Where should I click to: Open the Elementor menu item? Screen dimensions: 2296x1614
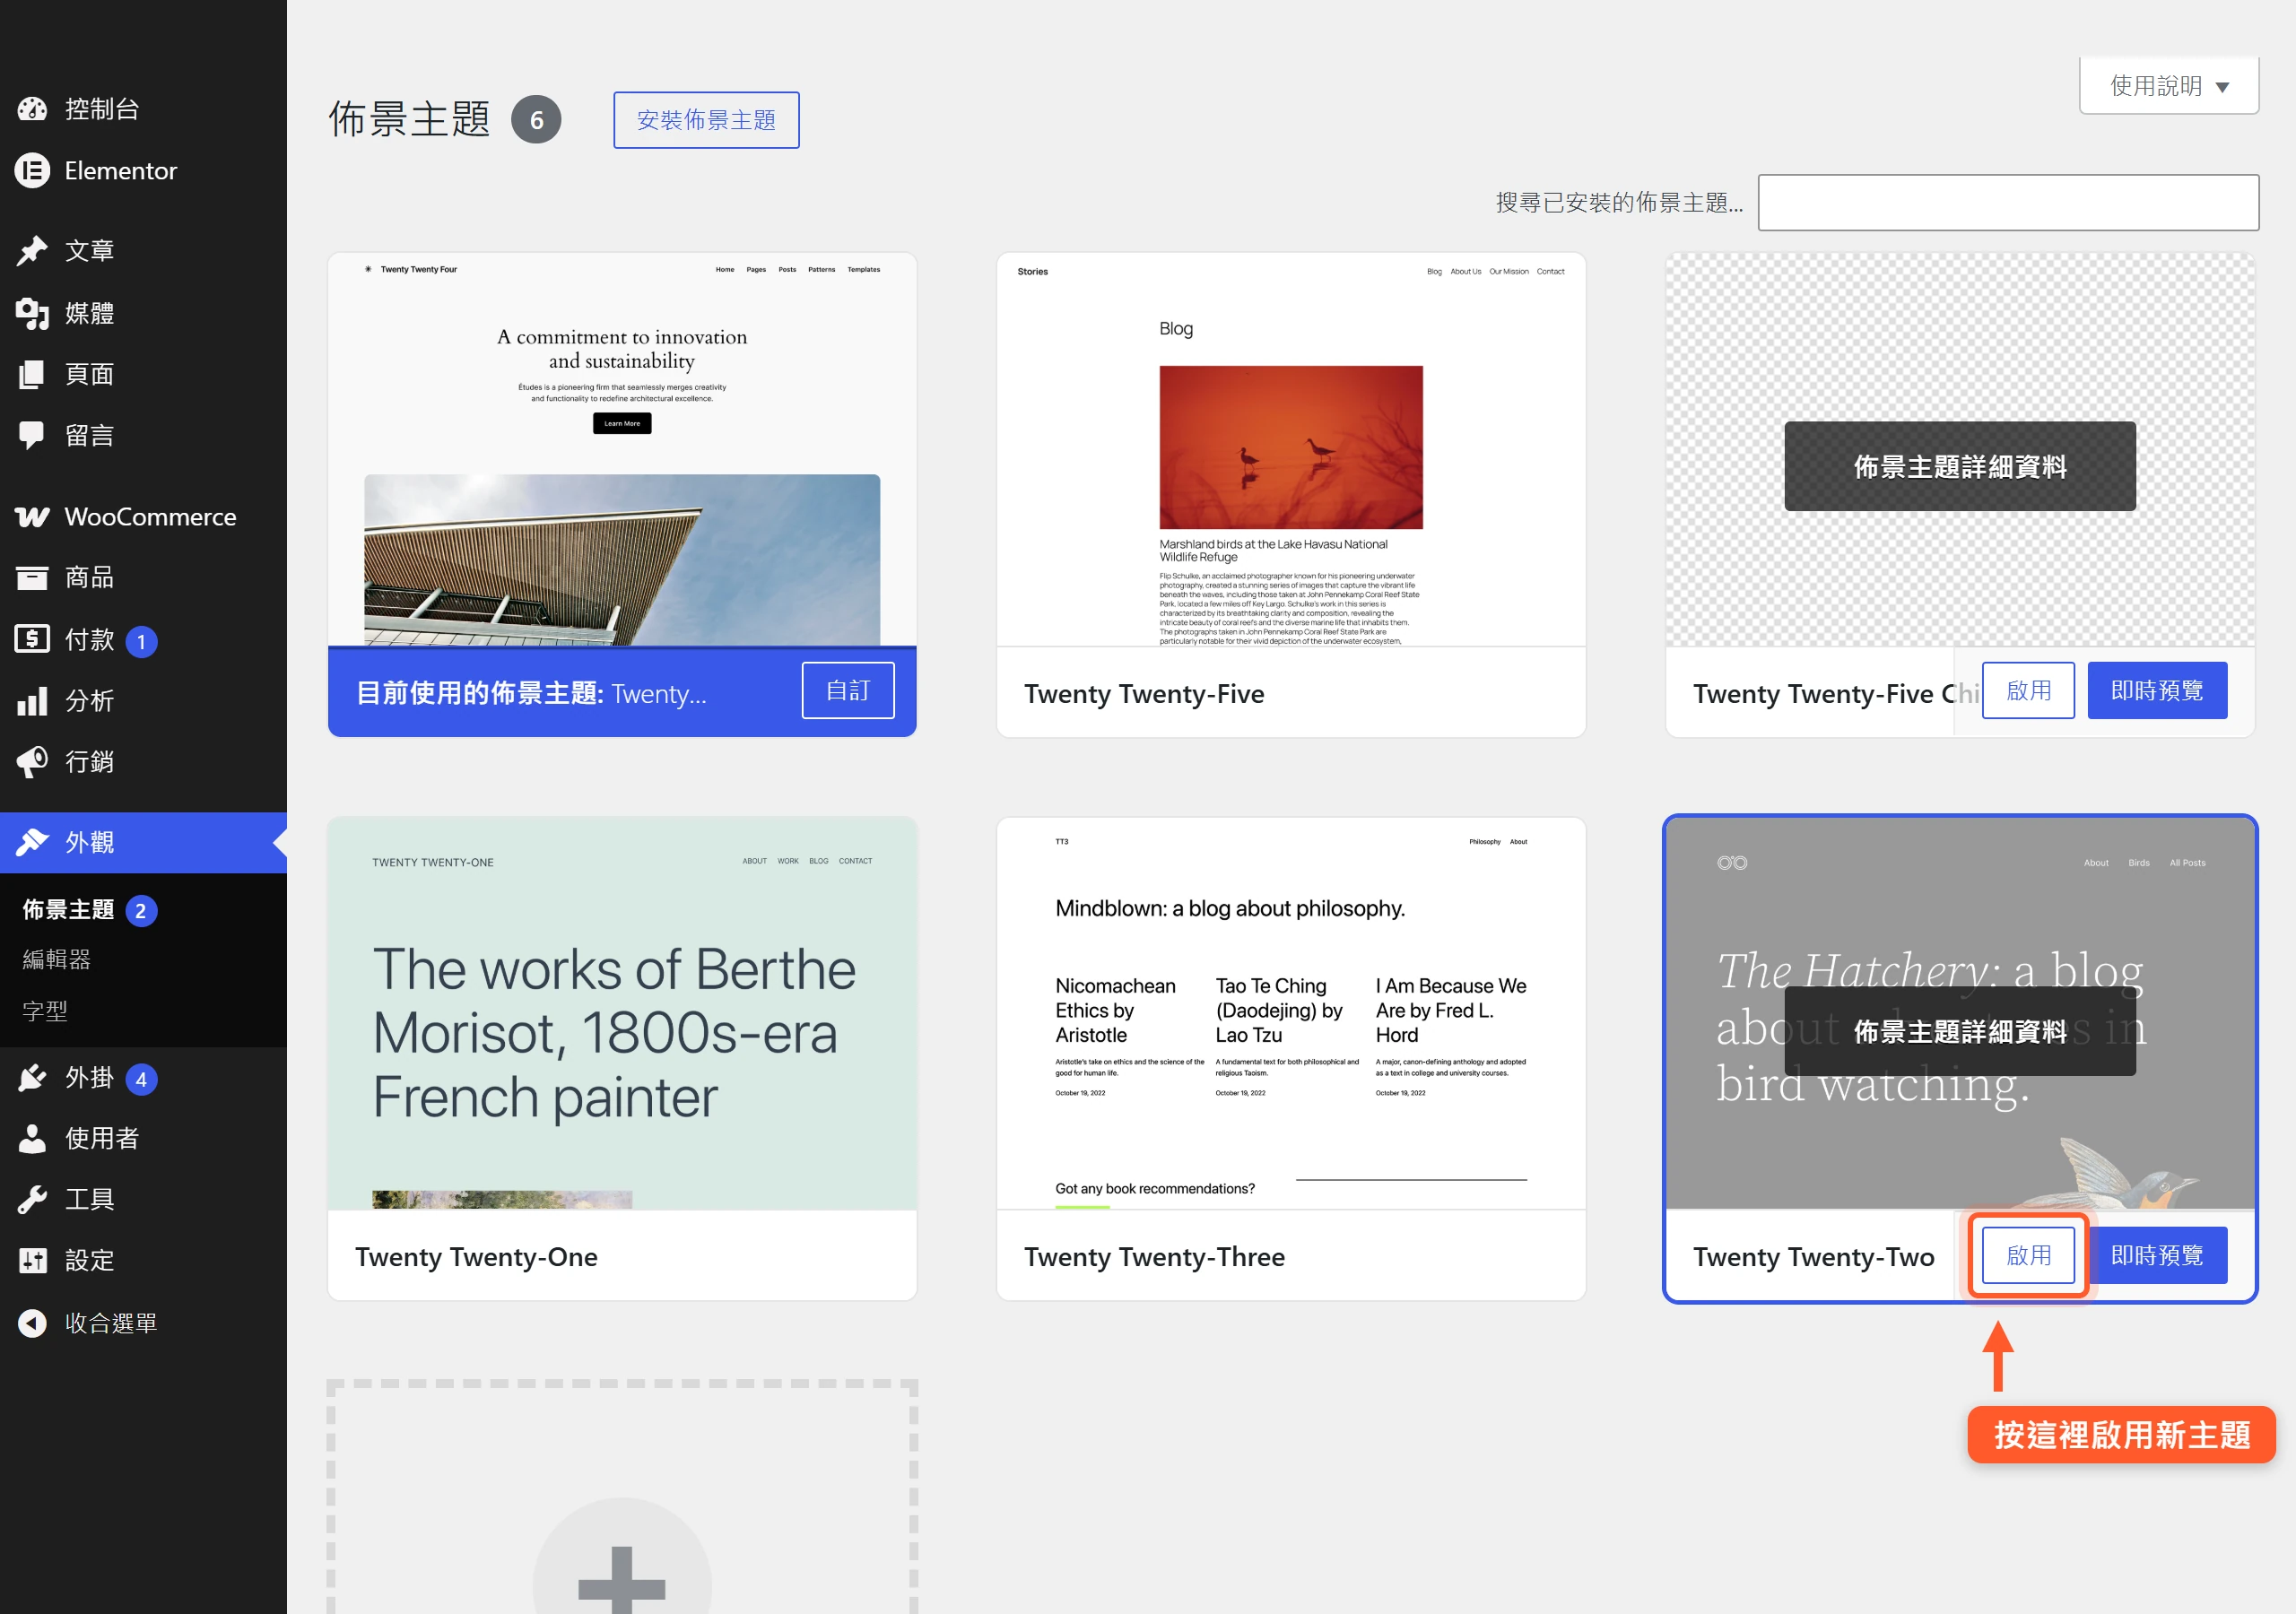[x=143, y=171]
